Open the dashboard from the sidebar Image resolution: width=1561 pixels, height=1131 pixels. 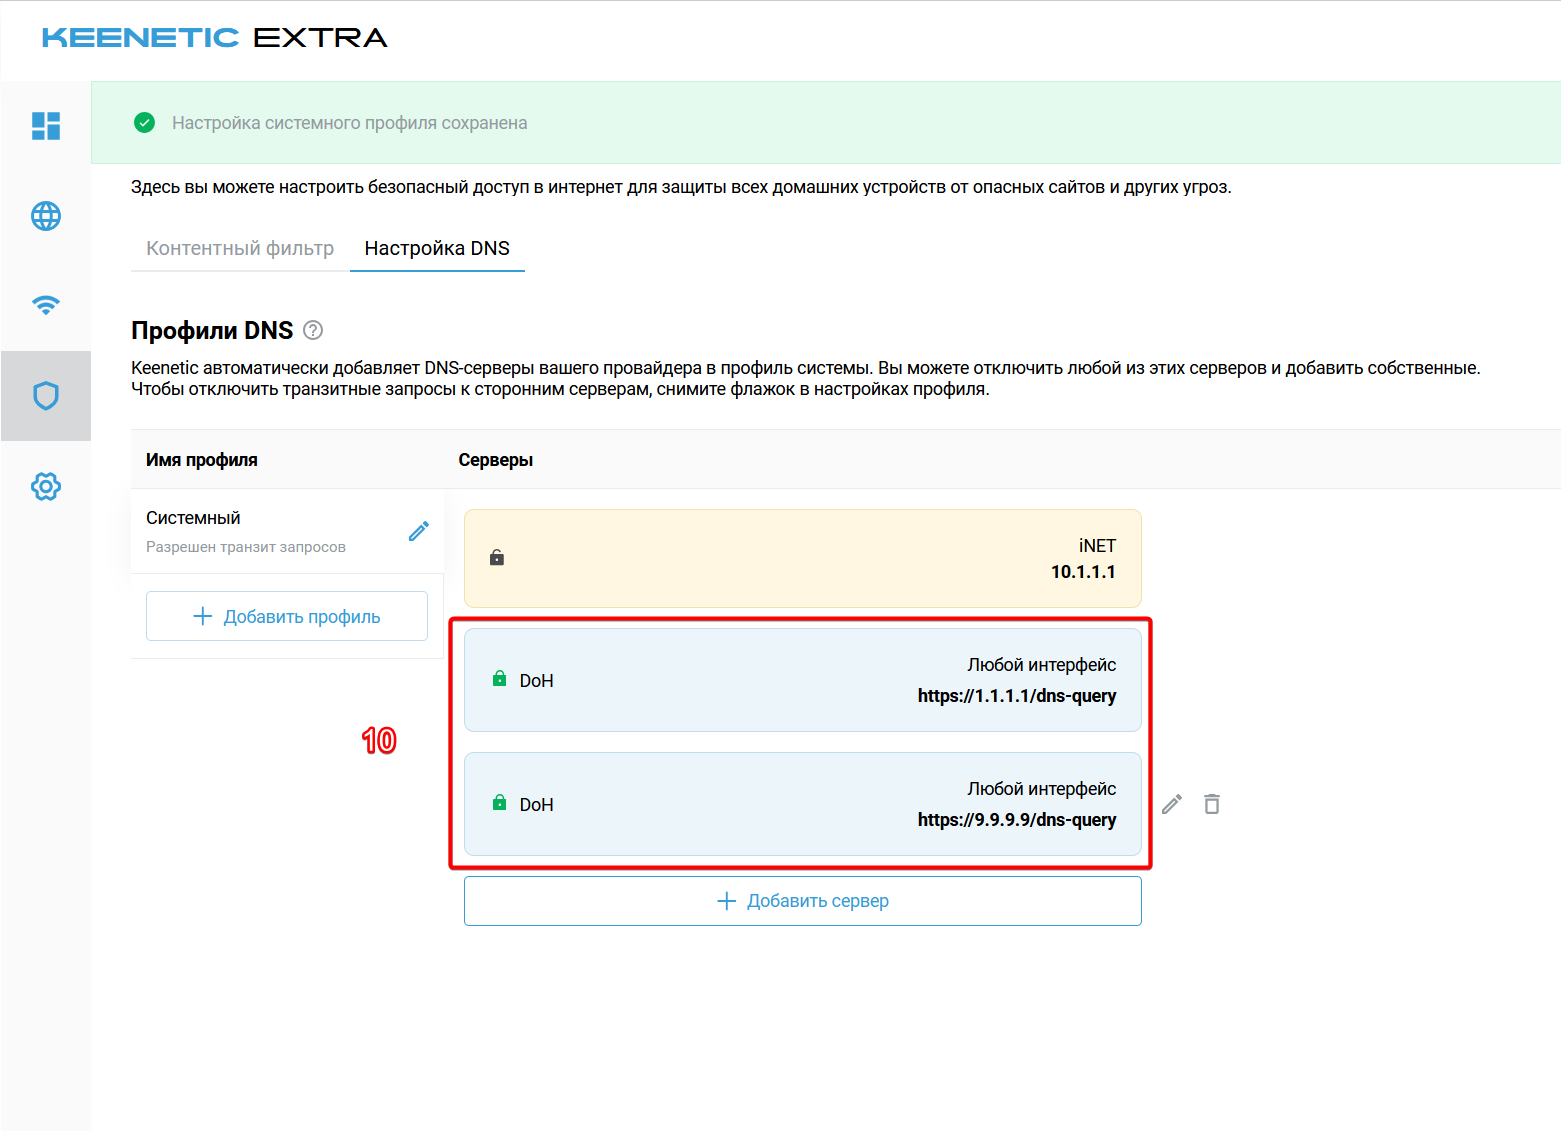[46, 126]
